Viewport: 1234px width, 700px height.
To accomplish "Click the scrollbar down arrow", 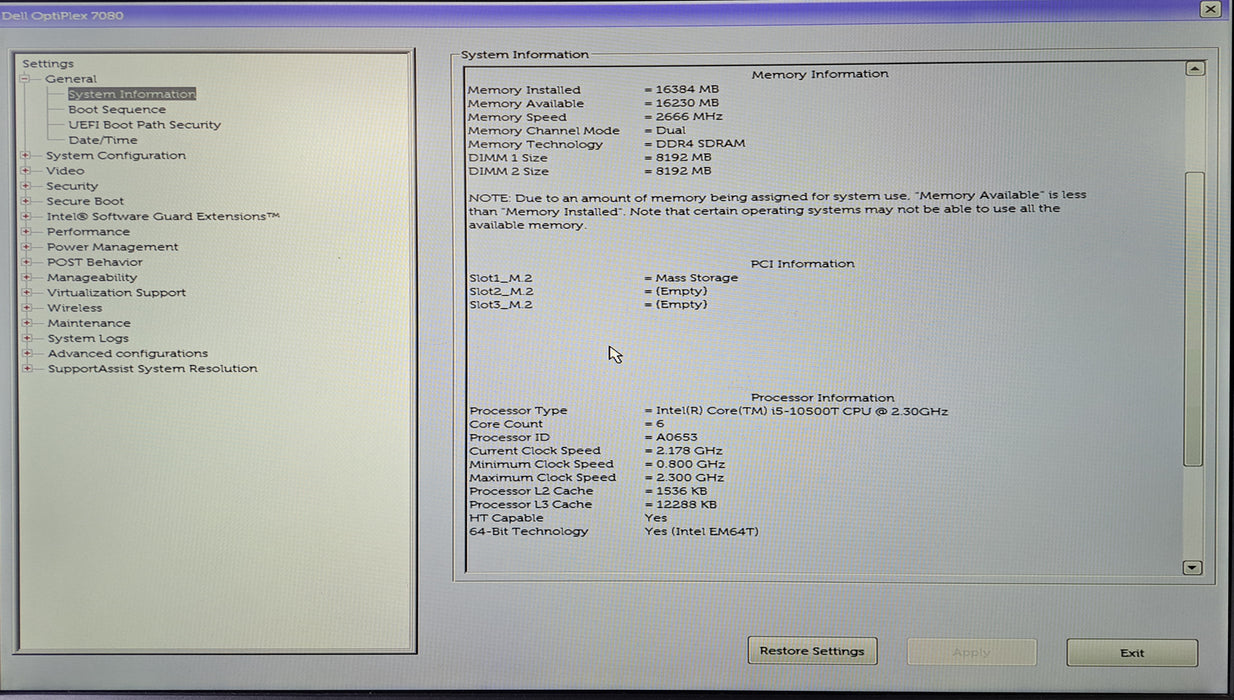I will coord(1192,567).
